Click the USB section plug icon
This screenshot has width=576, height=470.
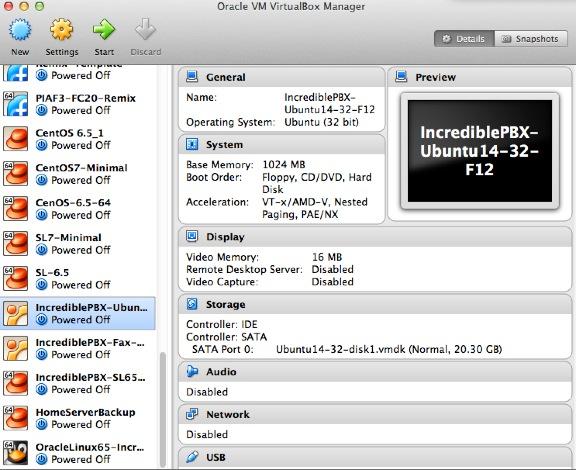pos(192,457)
